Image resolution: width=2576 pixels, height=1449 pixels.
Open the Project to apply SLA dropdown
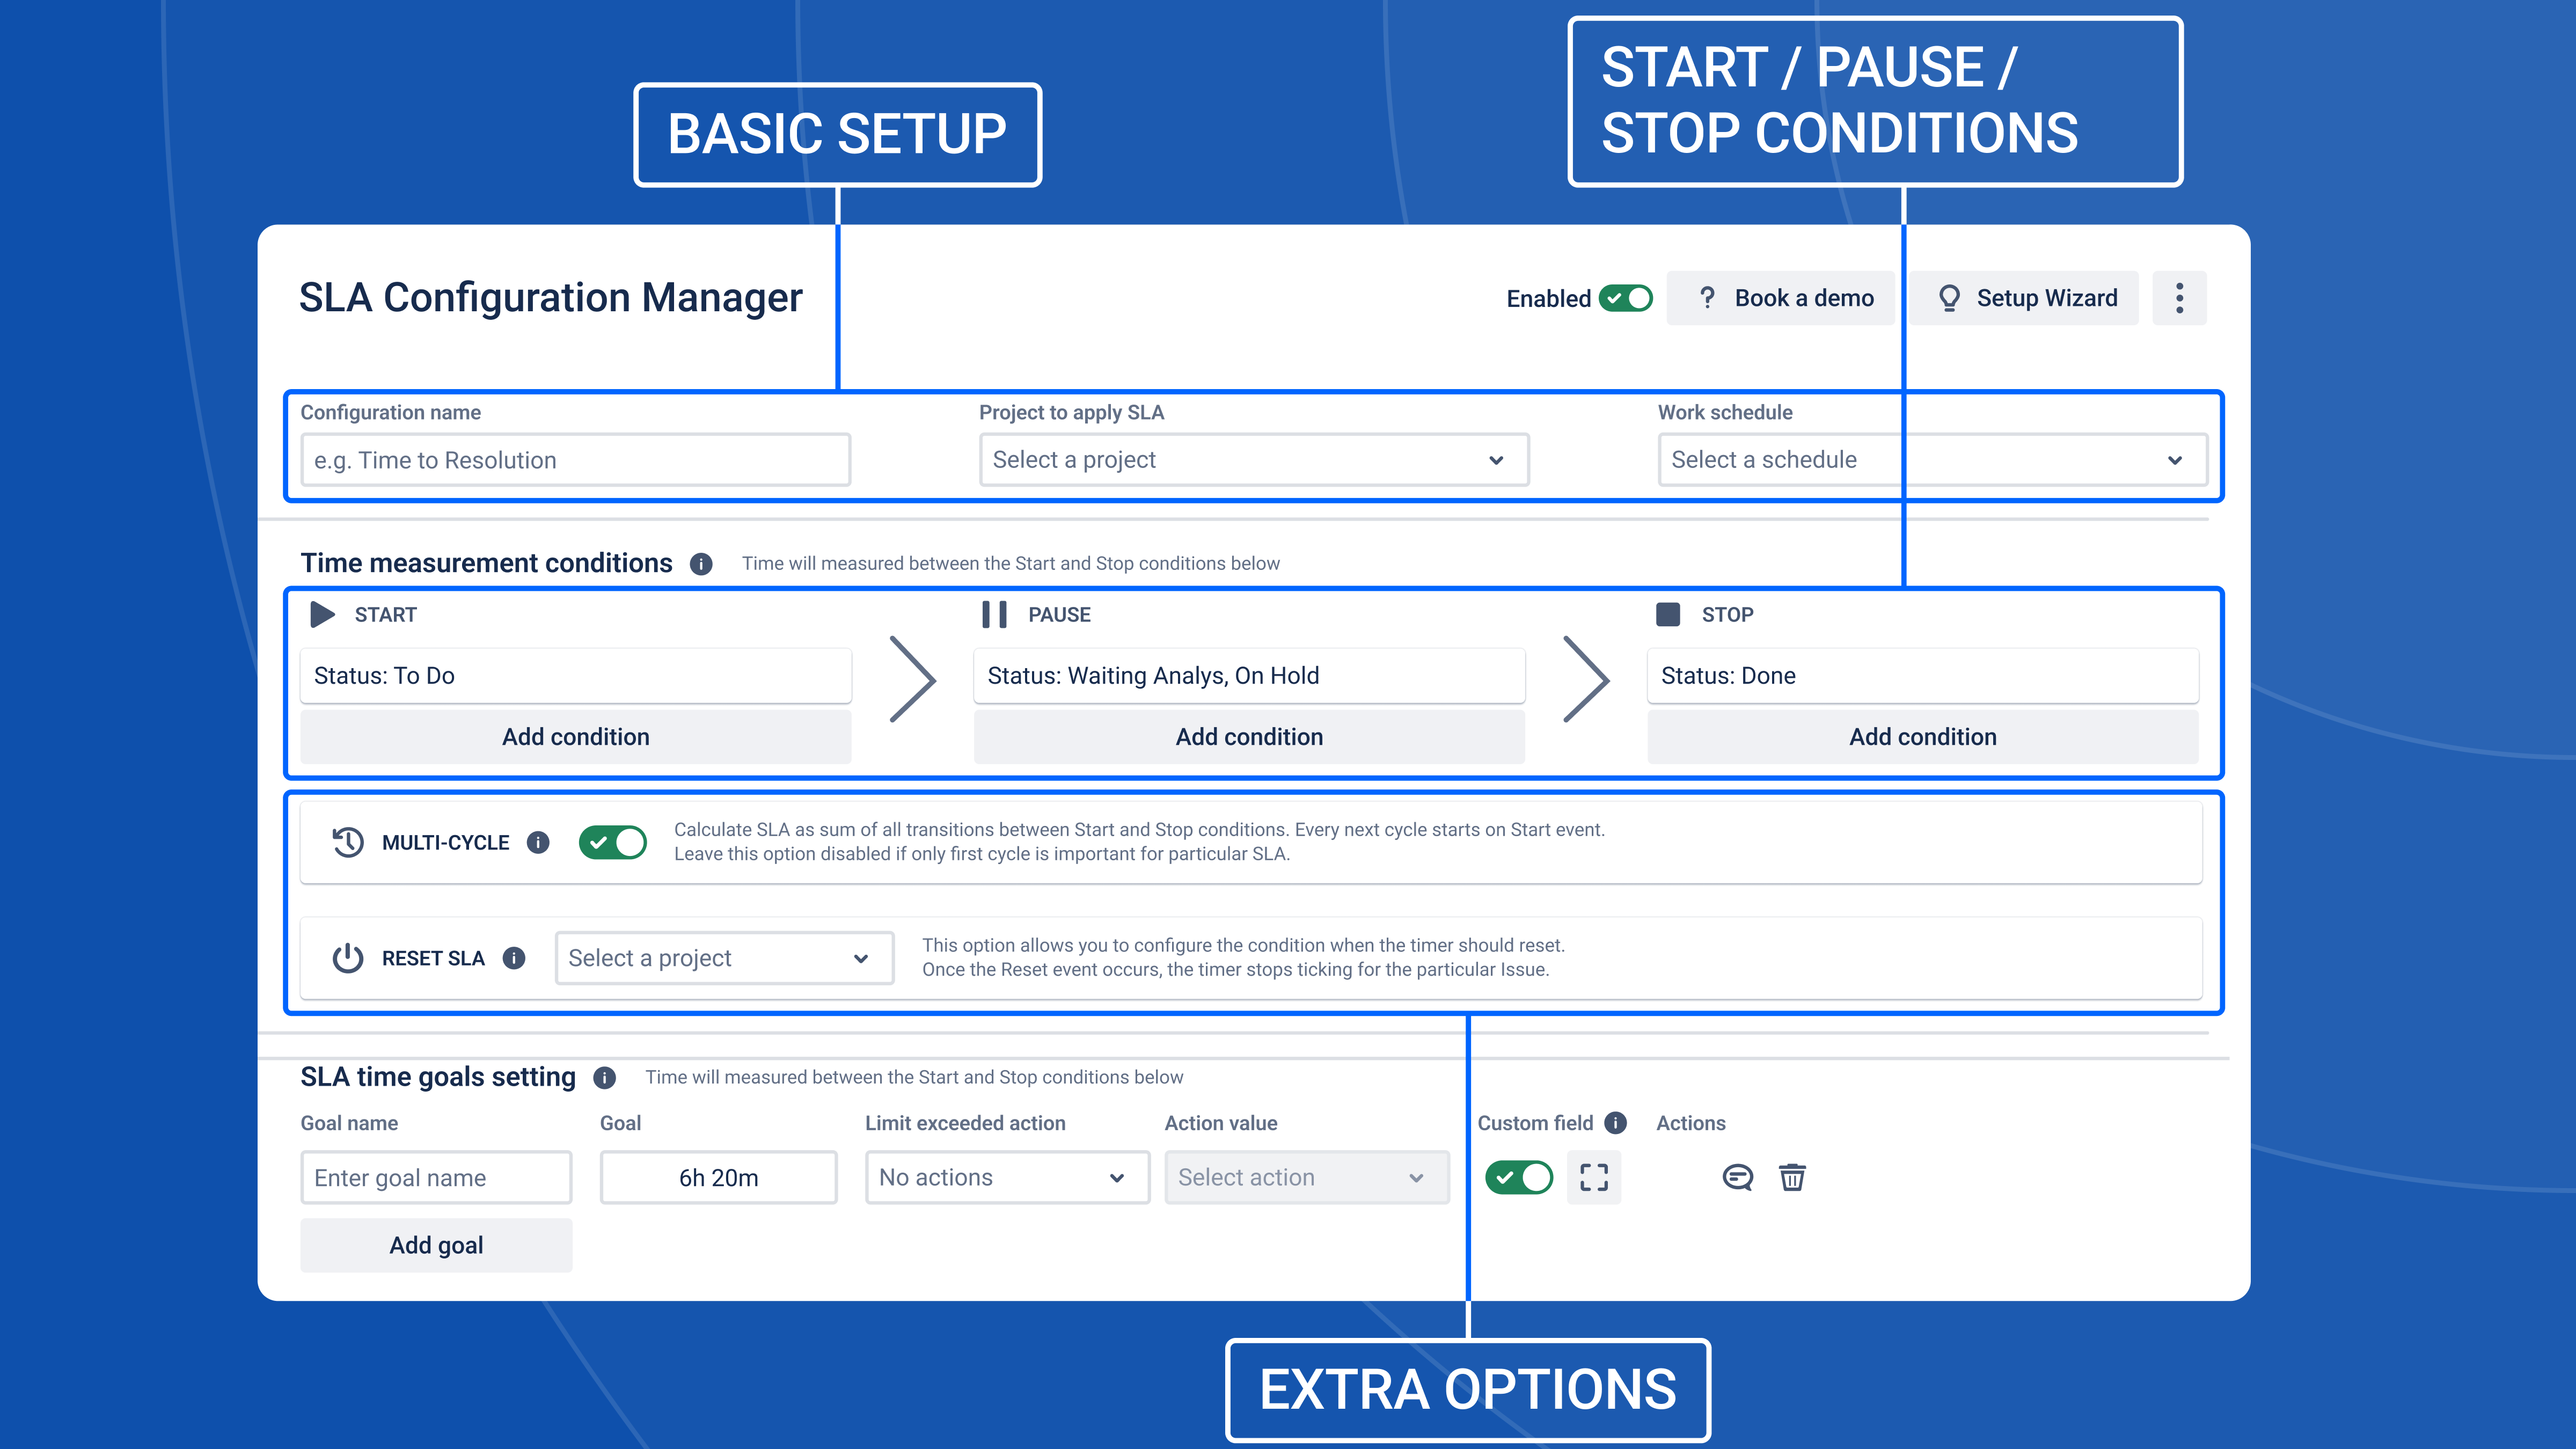tap(1254, 460)
